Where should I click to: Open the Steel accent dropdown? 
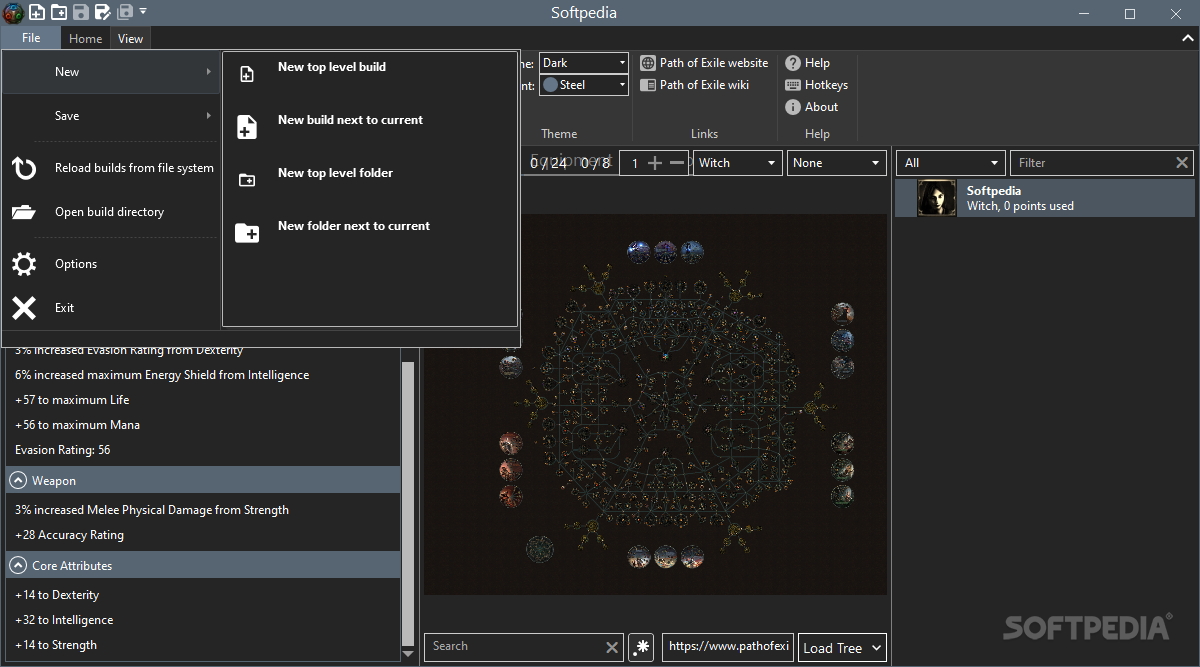(x=584, y=85)
